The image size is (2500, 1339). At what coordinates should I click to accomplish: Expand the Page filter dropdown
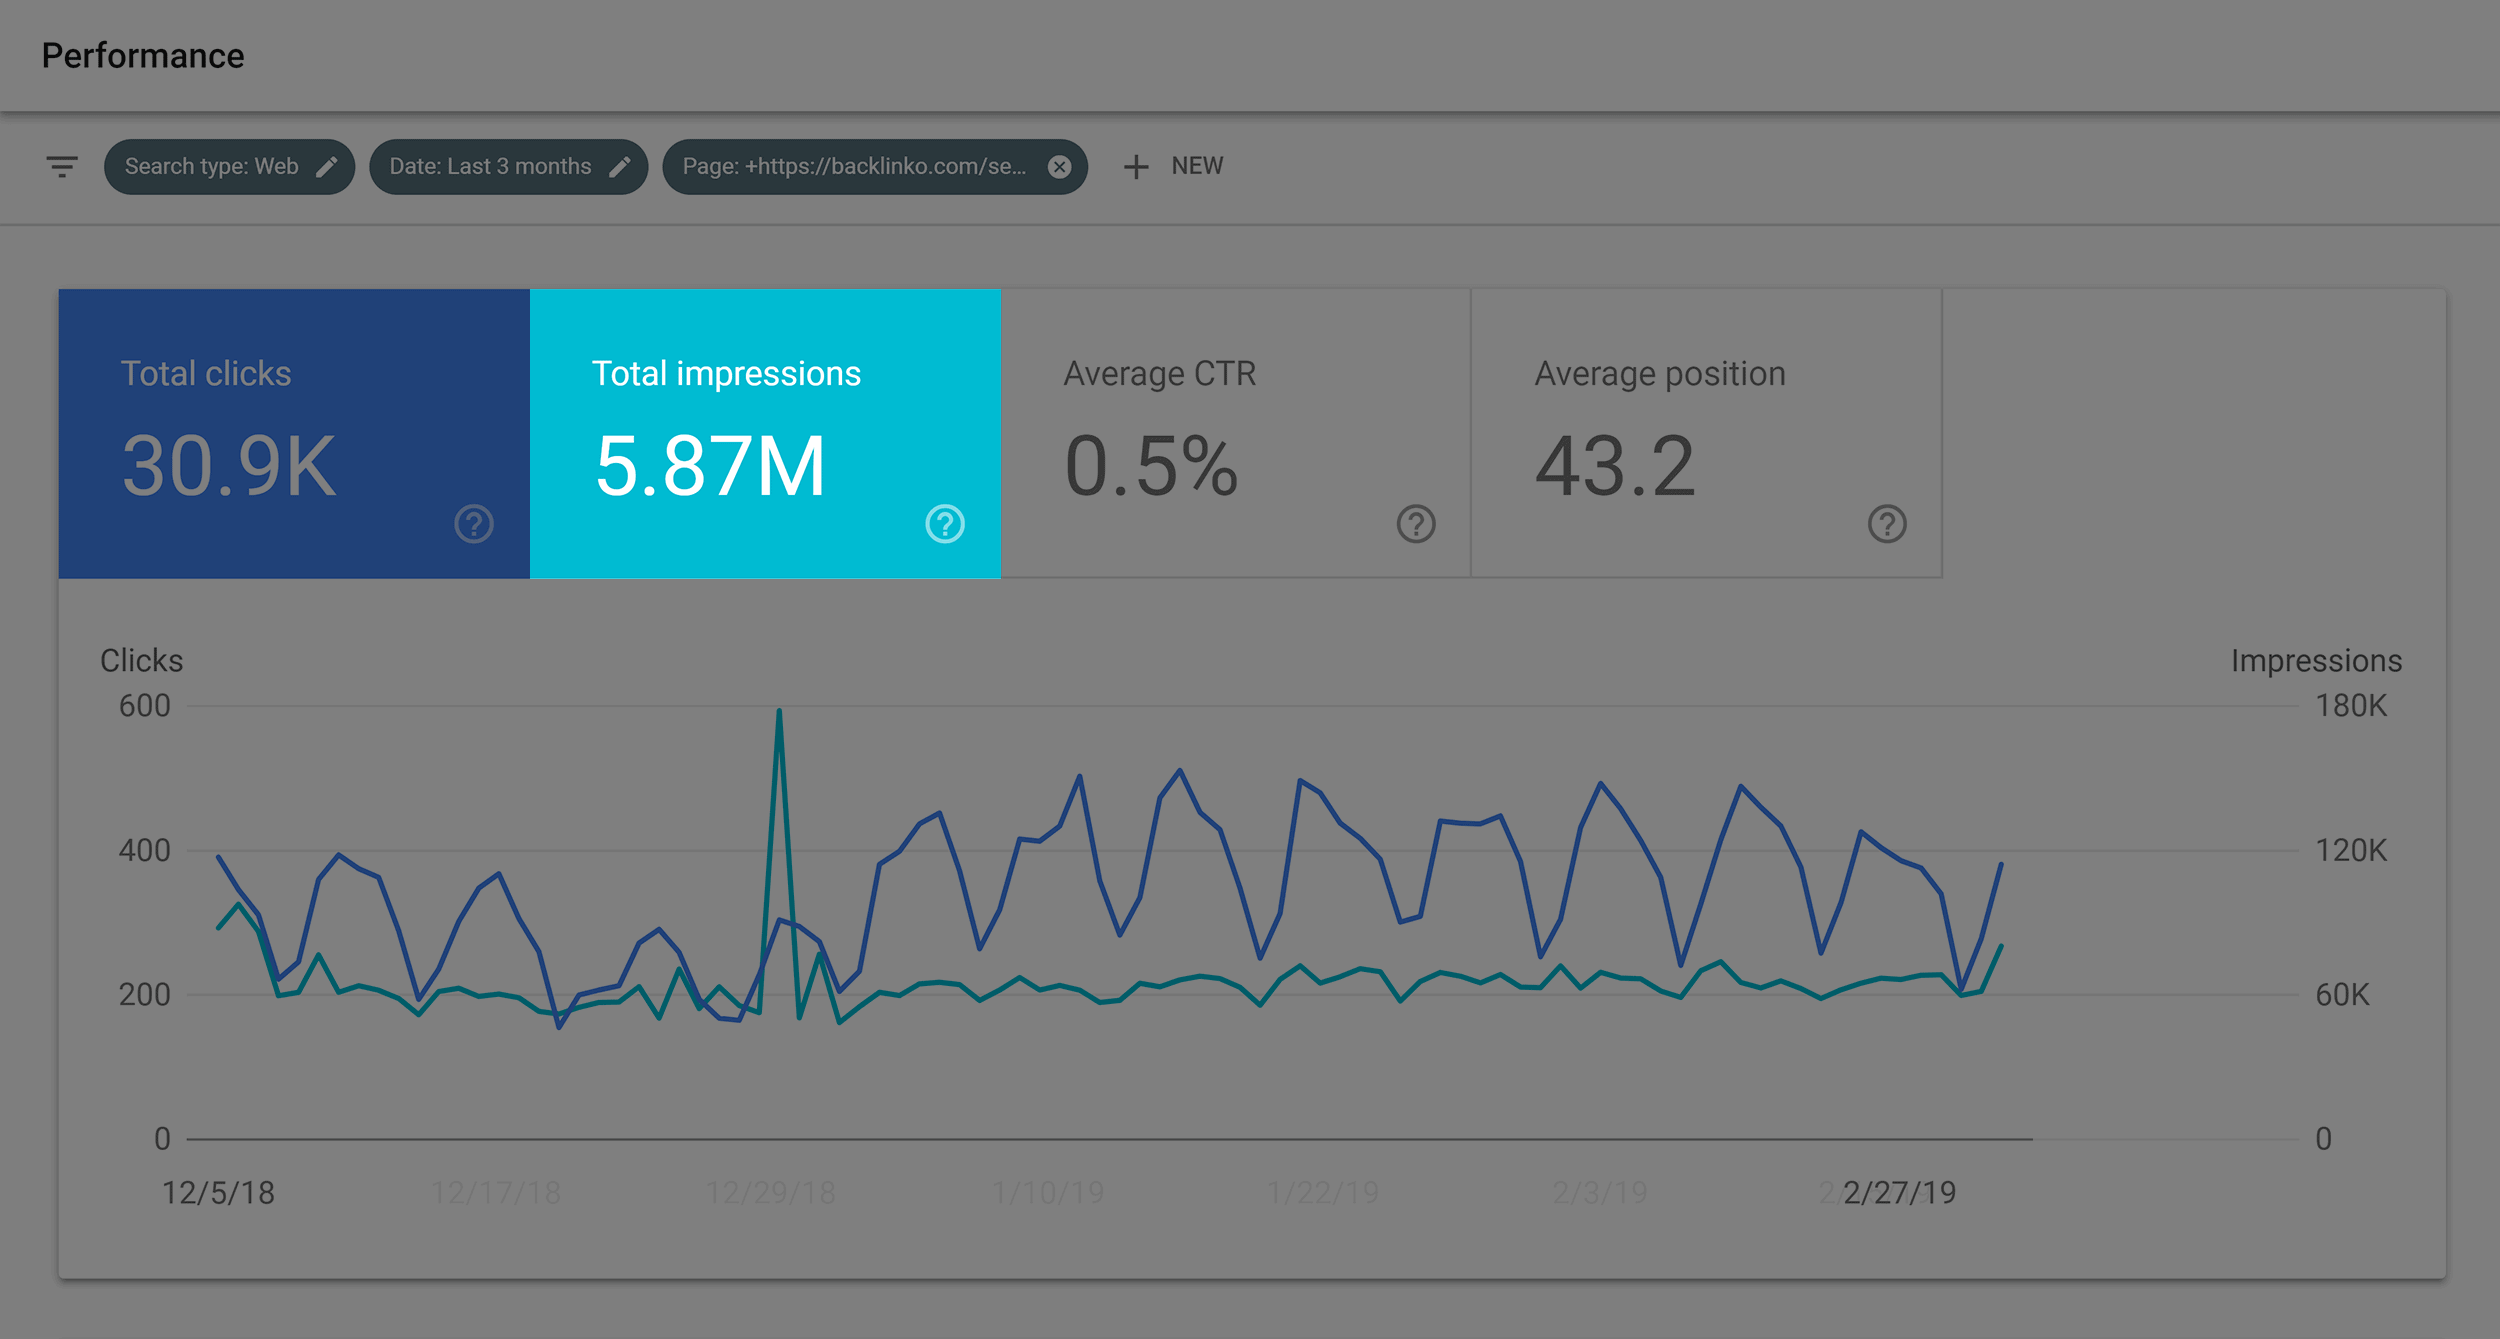coord(843,165)
